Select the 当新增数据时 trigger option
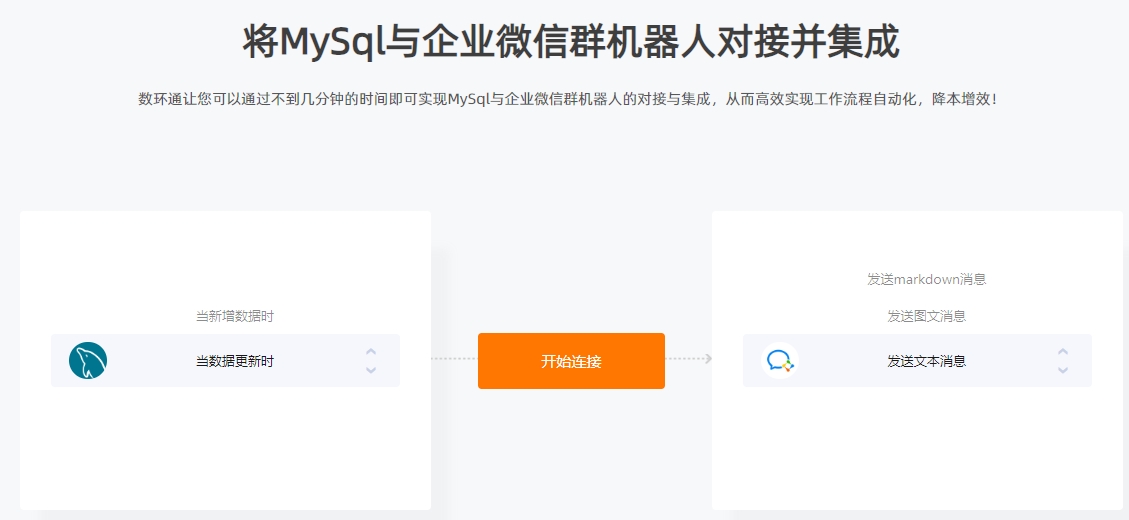Image resolution: width=1129 pixels, height=520 pixels. pos(235,316)
